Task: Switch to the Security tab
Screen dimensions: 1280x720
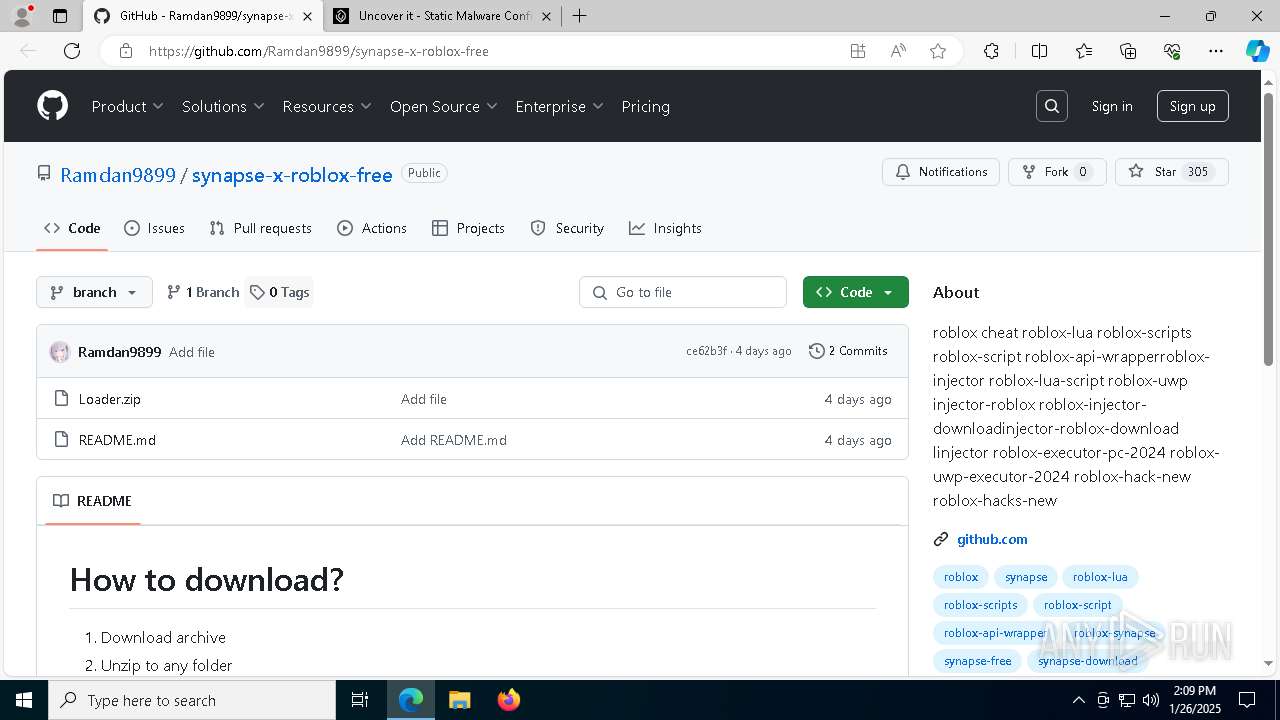Action: click(567, 228)
